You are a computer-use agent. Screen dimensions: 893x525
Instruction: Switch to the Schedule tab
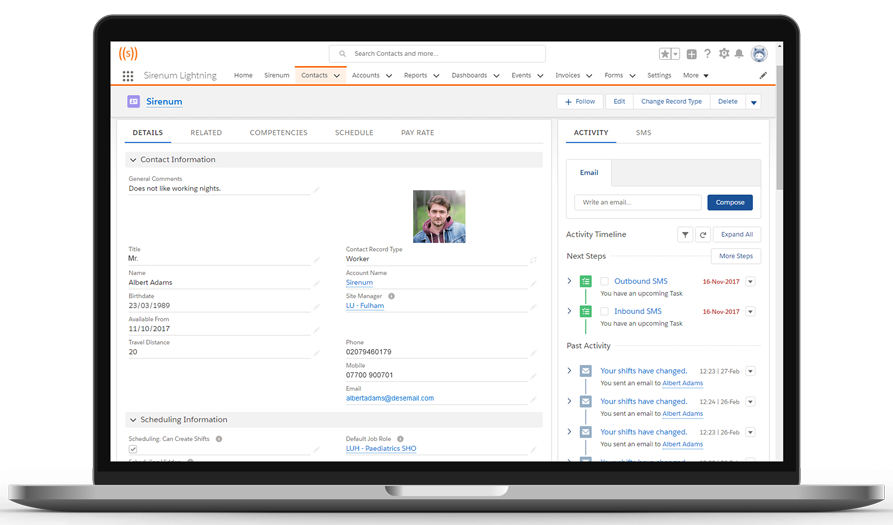354,133
